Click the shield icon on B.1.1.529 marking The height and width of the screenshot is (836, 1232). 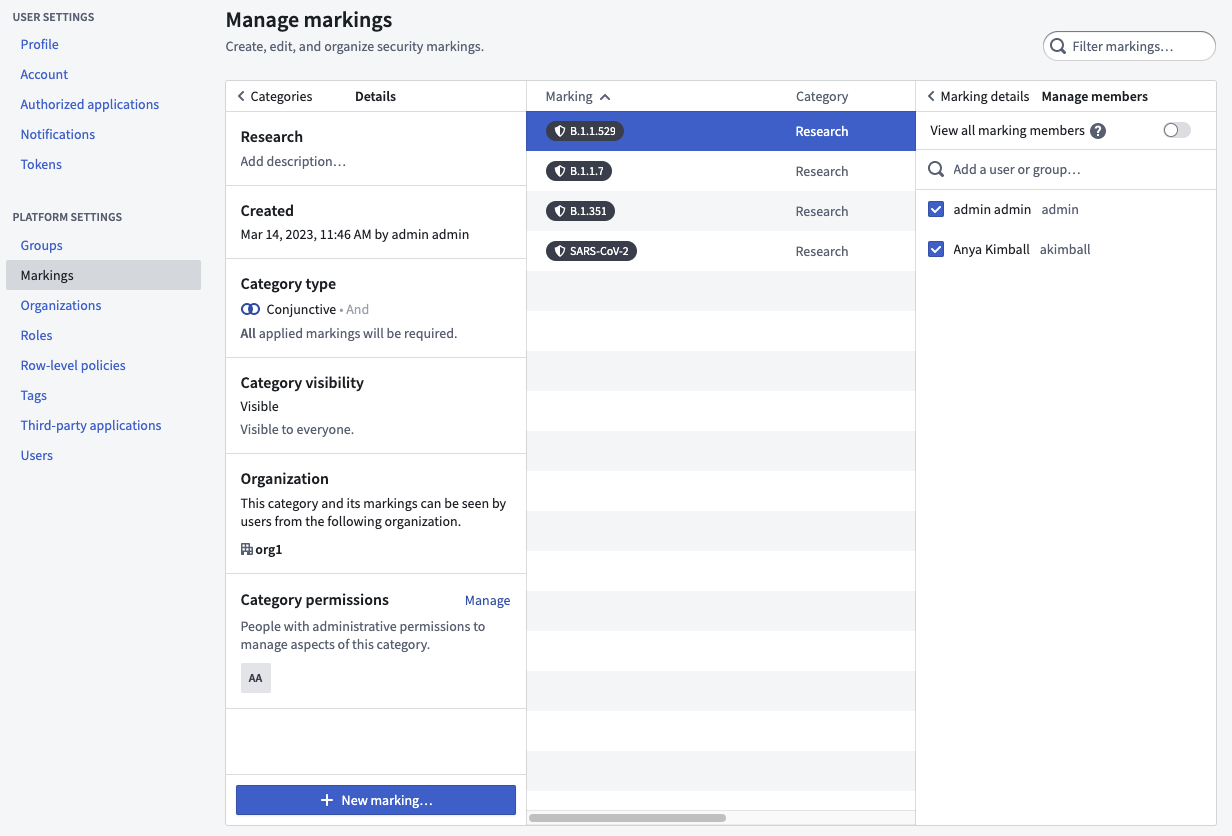pyautogui.click(x=560, y=131)
